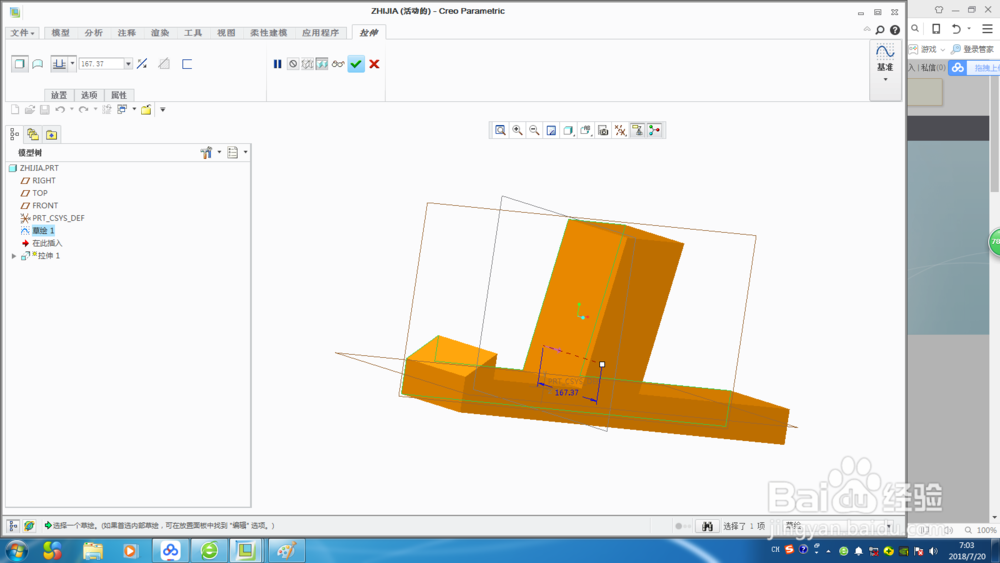This screenshot has height=563, width=1000.
Task: Switch to the 注释 ribbon tab
Action: click(127, 33)
